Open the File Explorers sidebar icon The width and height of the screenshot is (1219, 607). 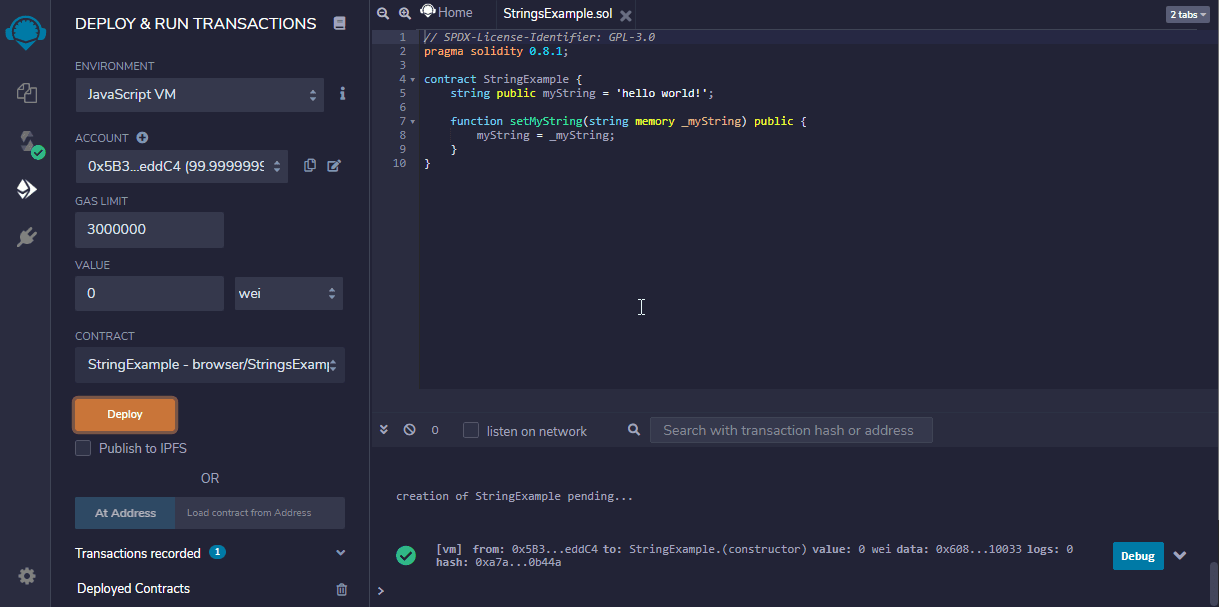tap(27, 93)
